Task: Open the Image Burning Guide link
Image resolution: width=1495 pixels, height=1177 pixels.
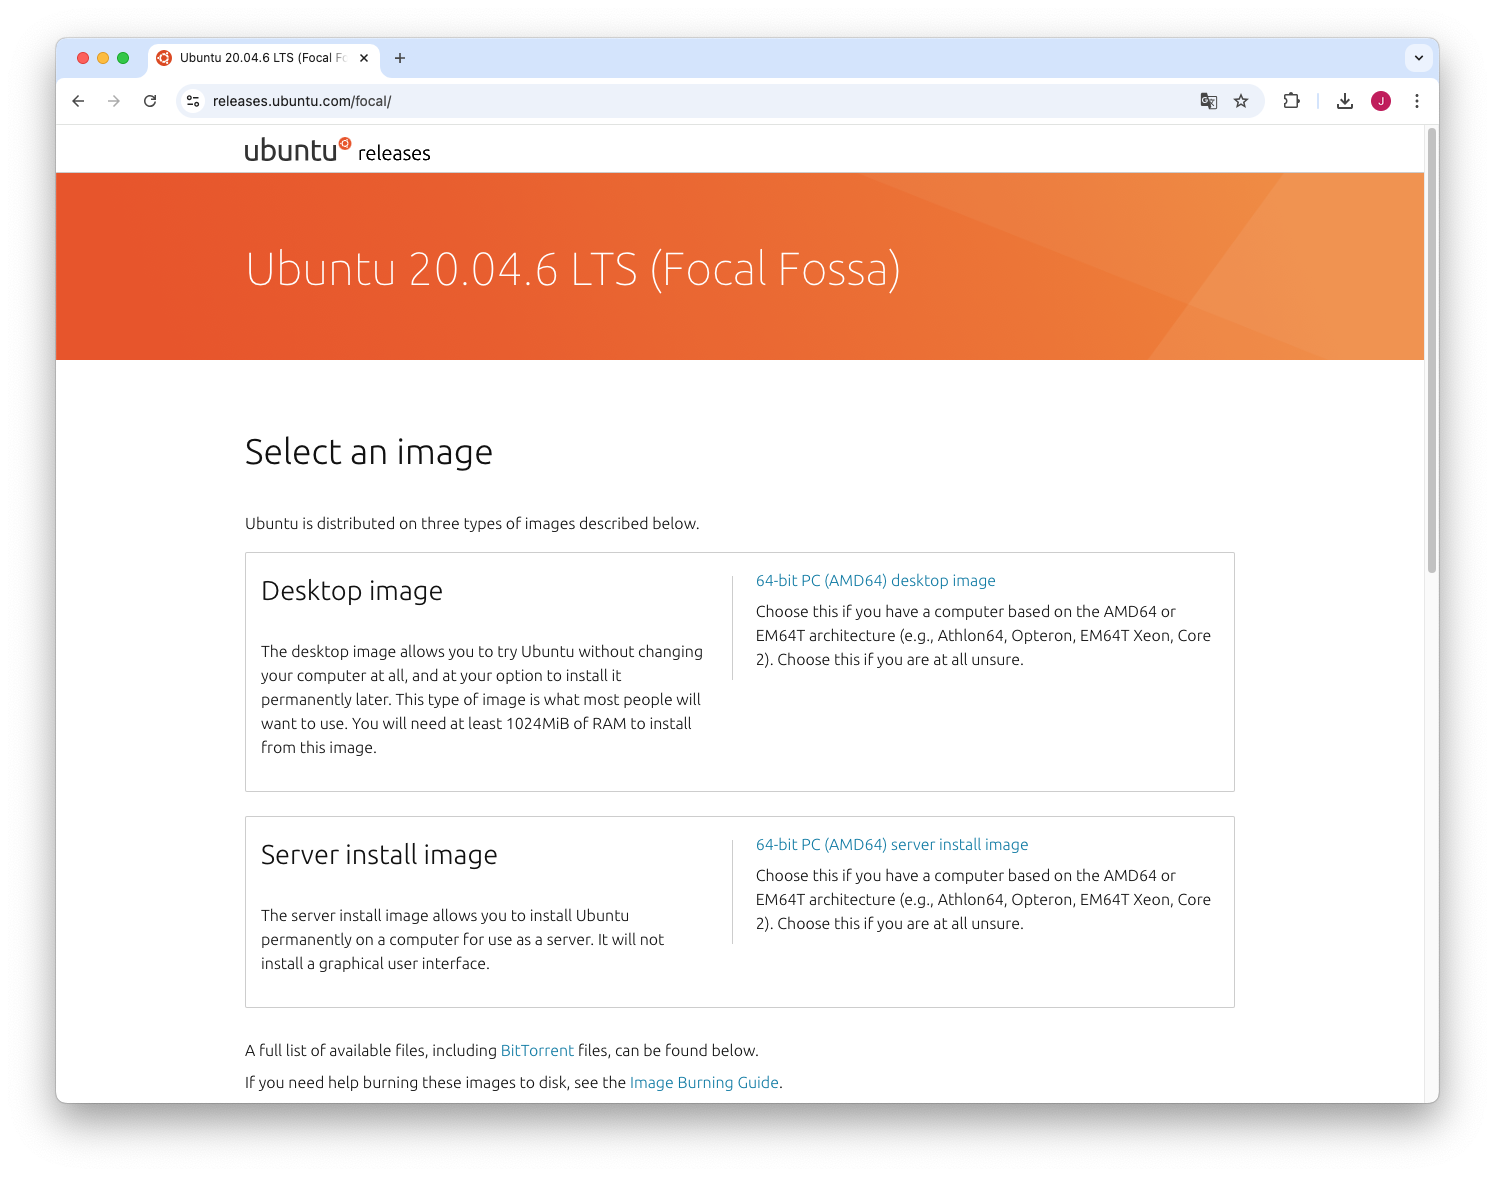Action: tap(704, 1082)
